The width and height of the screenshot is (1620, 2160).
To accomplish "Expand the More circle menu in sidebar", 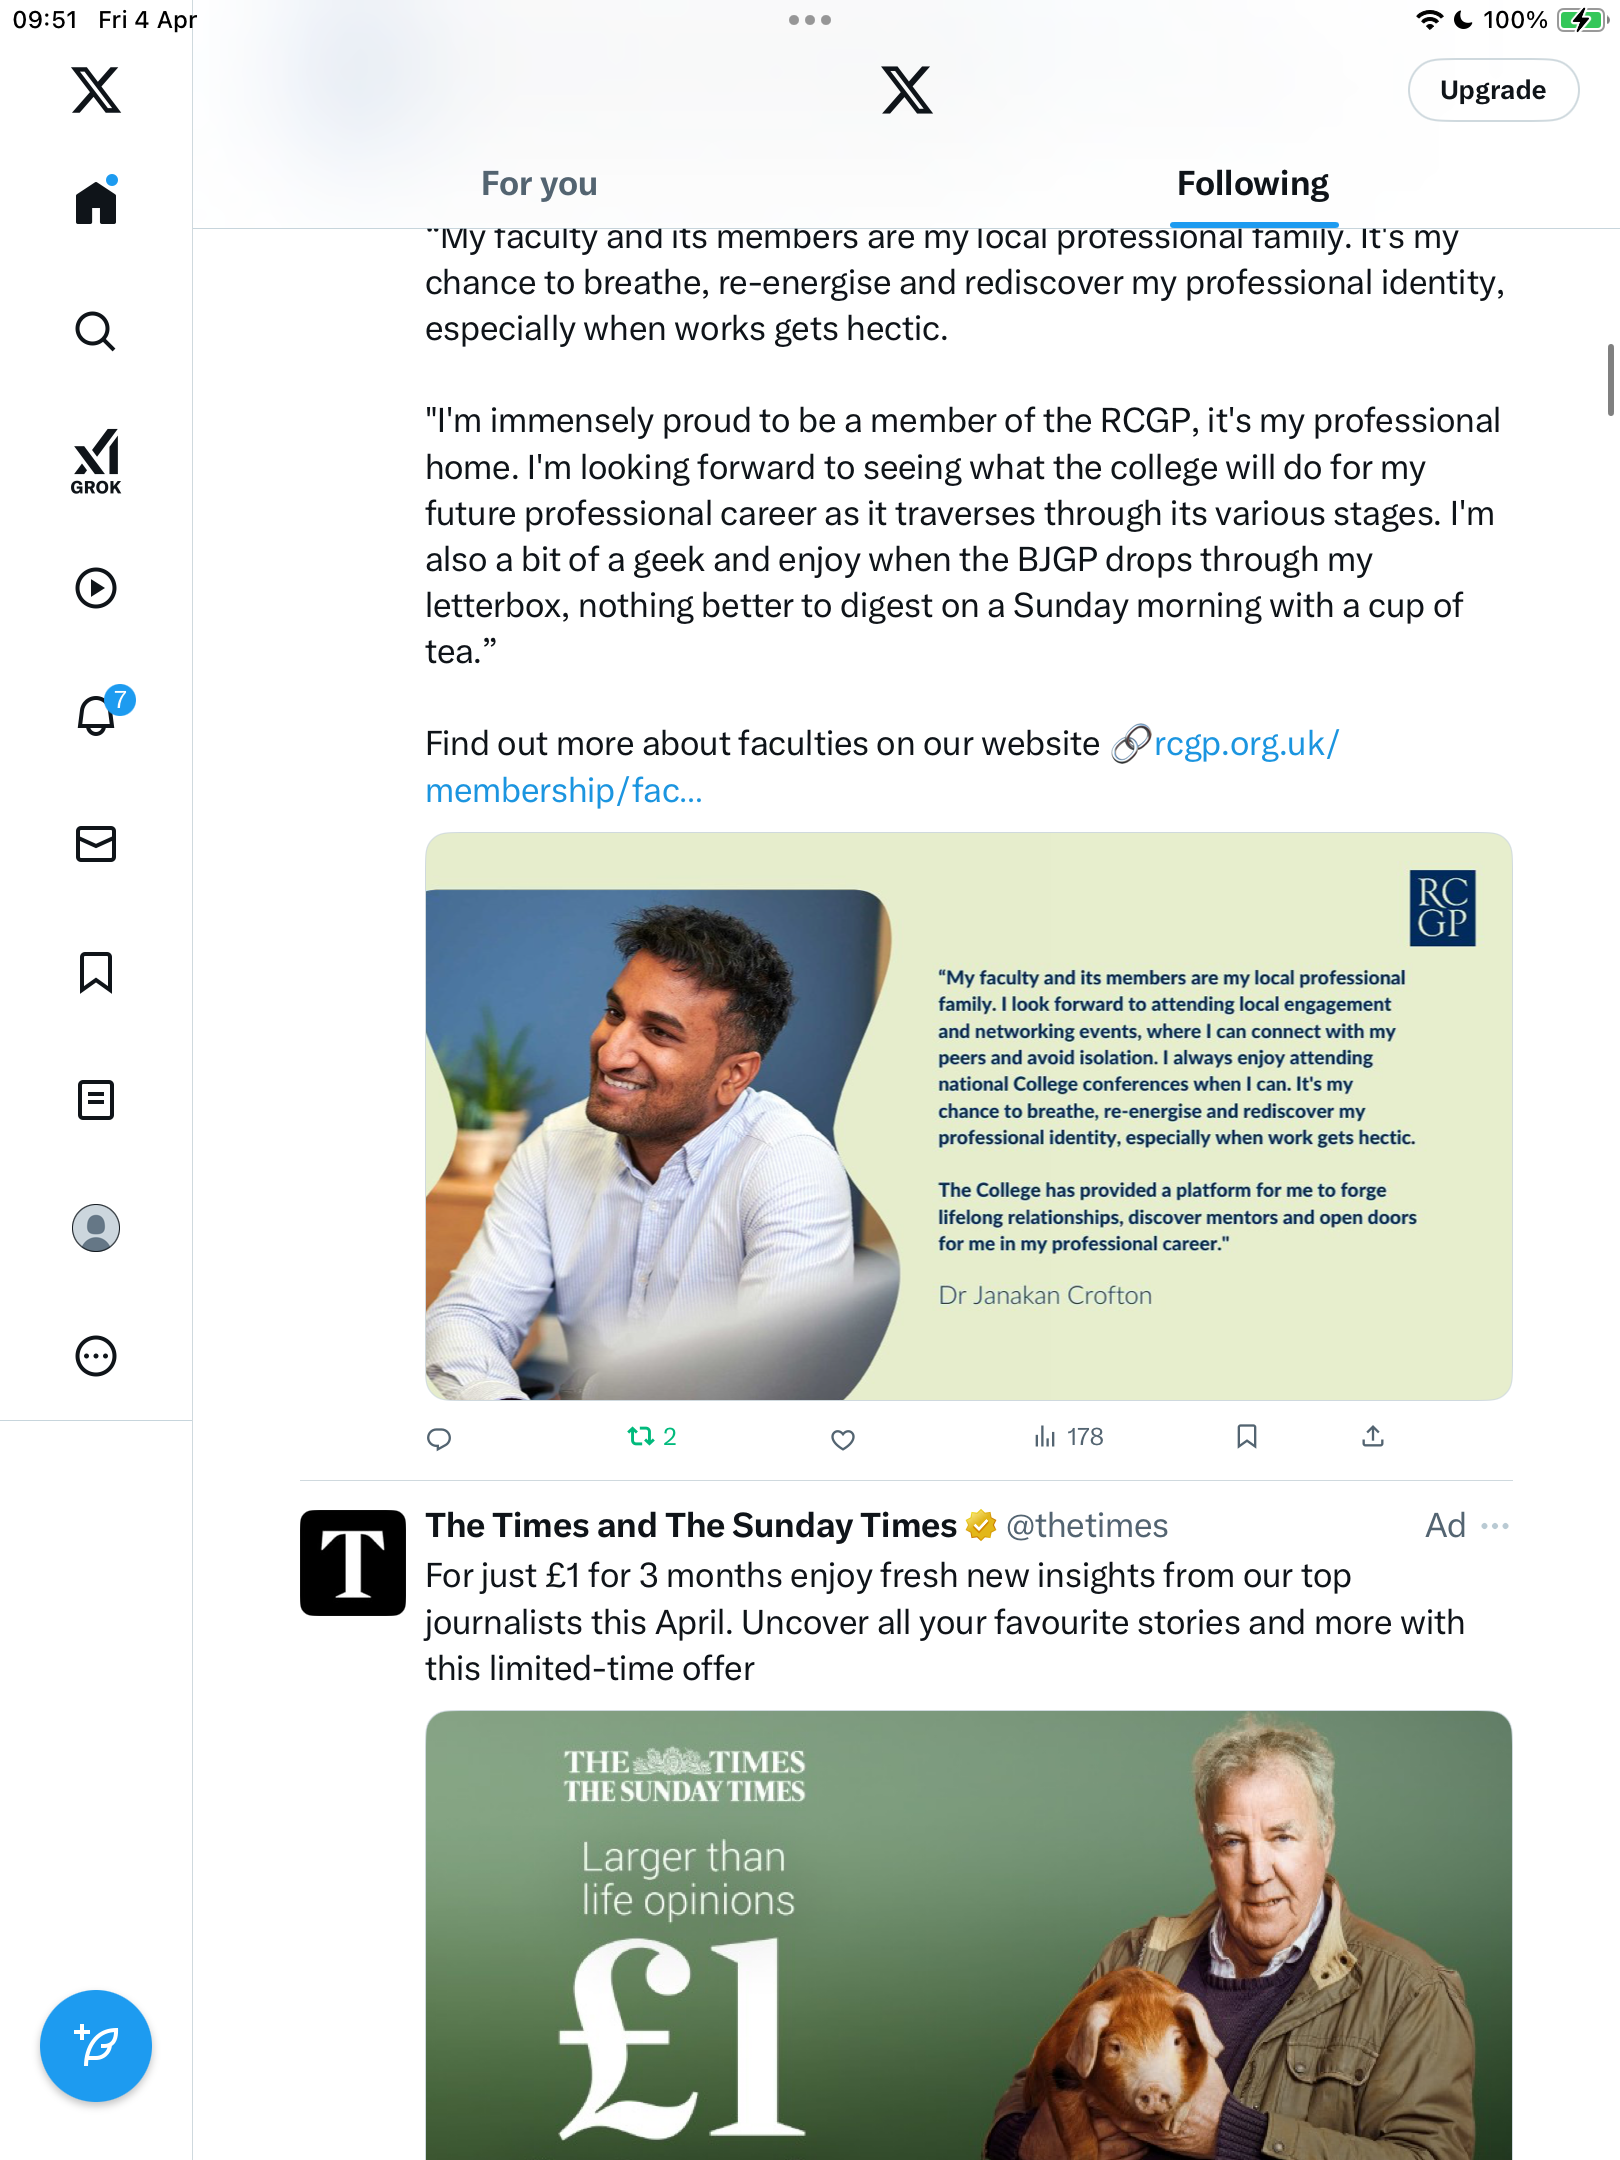I will (x=96, y=1356).
